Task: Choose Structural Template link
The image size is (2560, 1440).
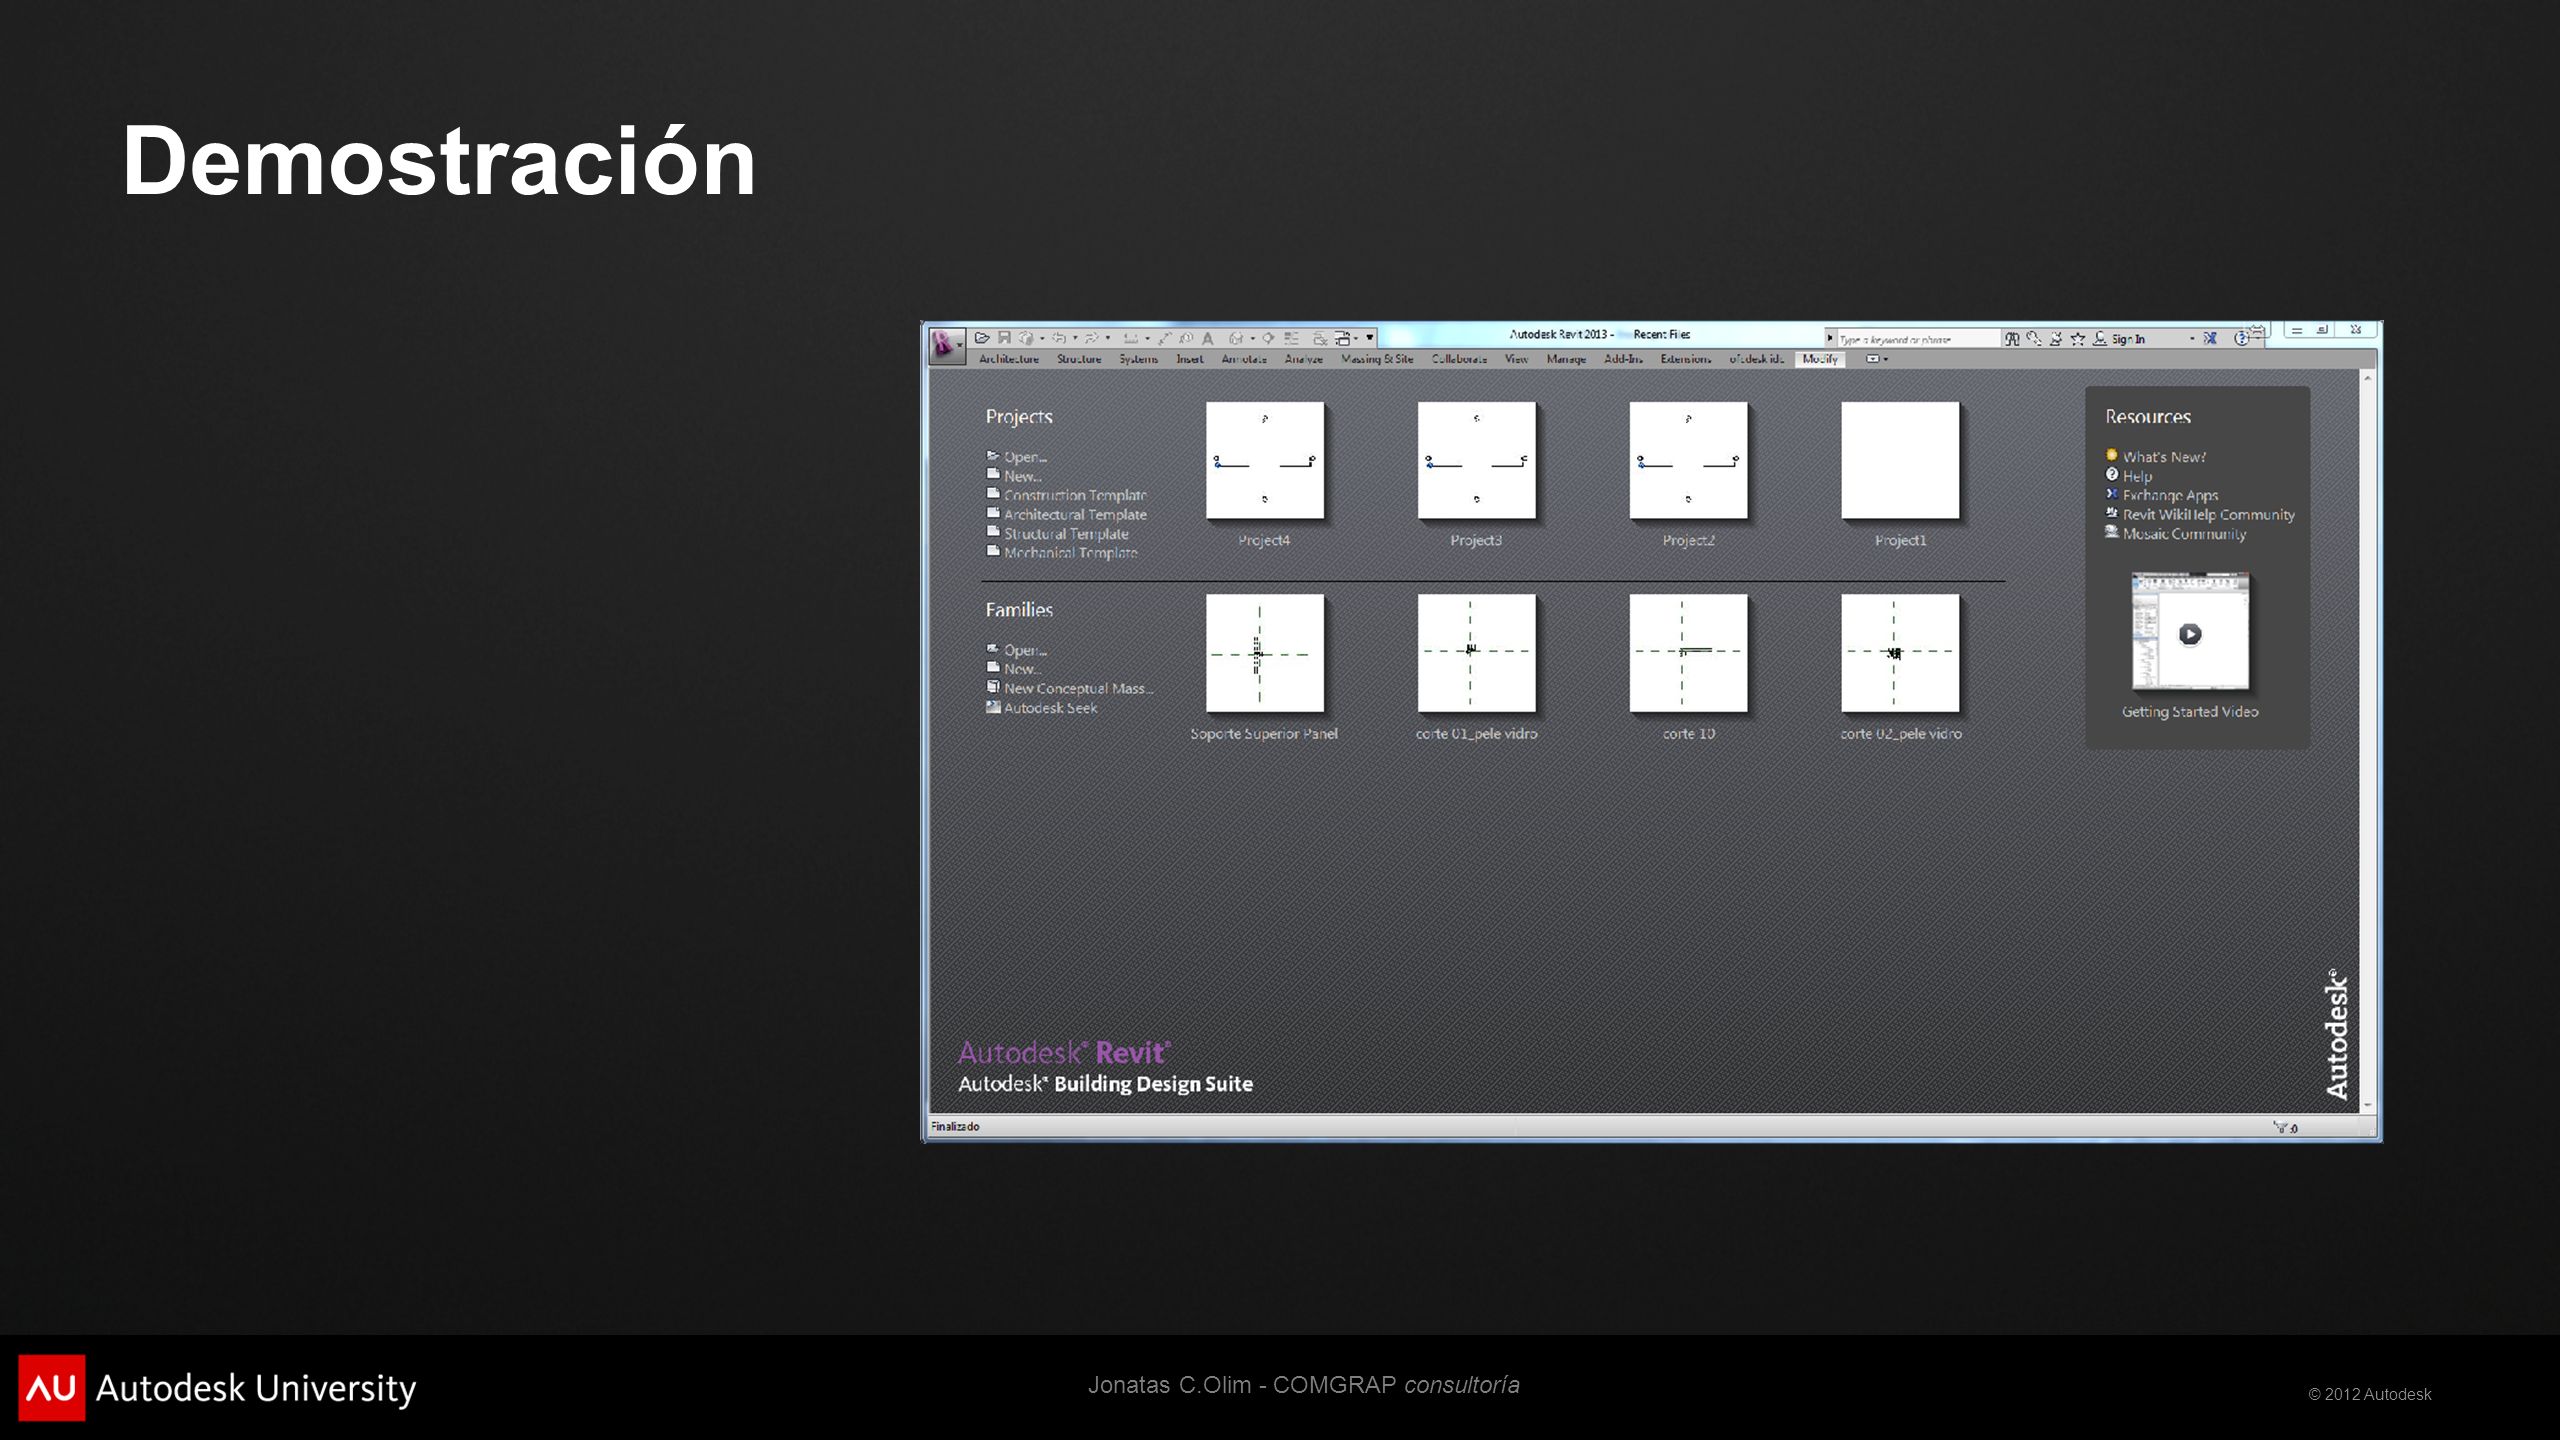Action: pyautogui.click(x=1066, y=534)
